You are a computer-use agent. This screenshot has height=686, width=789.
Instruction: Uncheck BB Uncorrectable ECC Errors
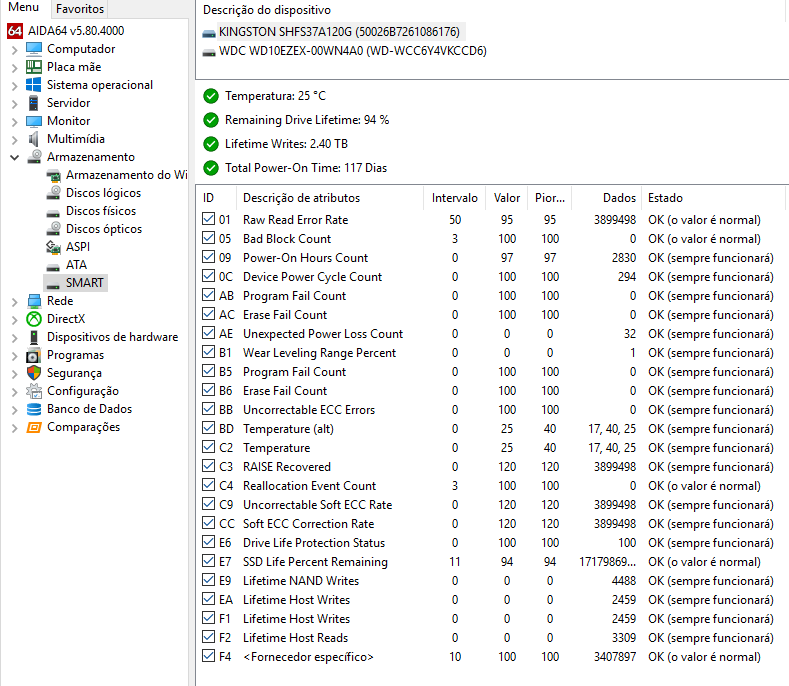pos(208,409)
